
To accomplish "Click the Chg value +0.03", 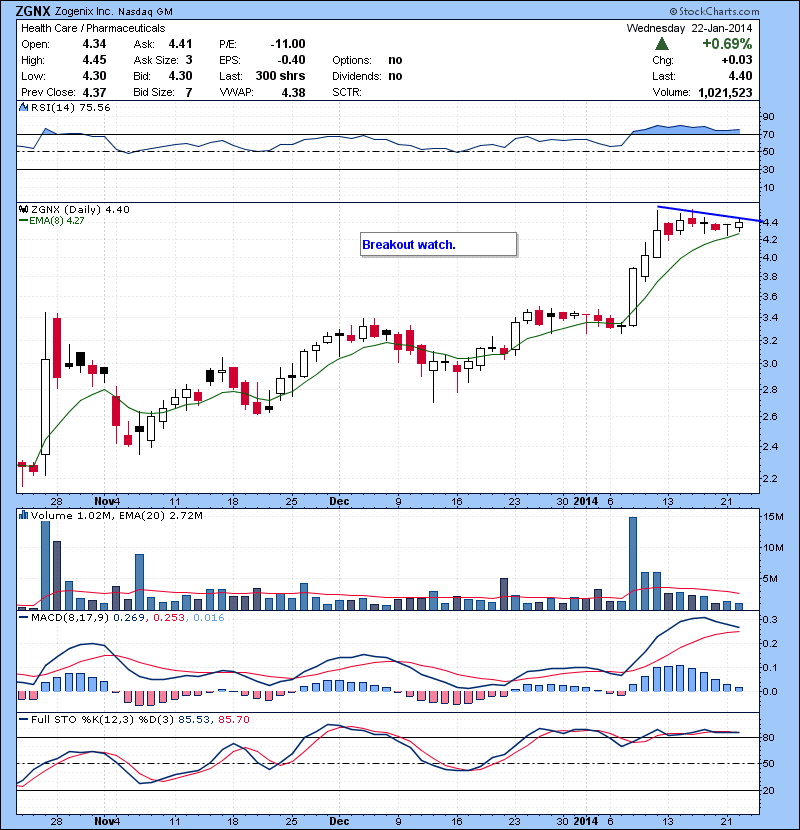I will click(737, 60).
